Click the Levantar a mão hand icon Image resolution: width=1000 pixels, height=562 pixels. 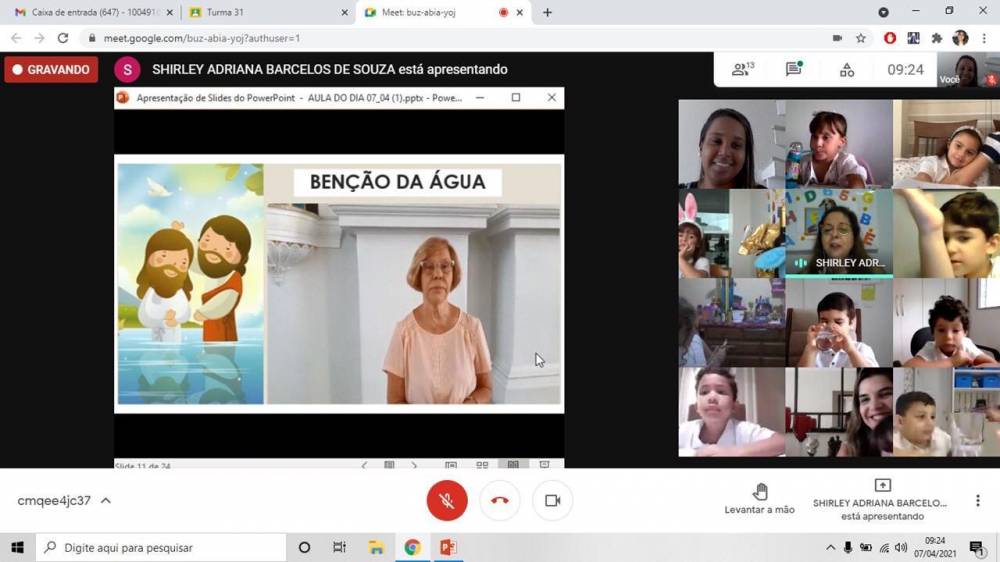(x=760, y=491)
